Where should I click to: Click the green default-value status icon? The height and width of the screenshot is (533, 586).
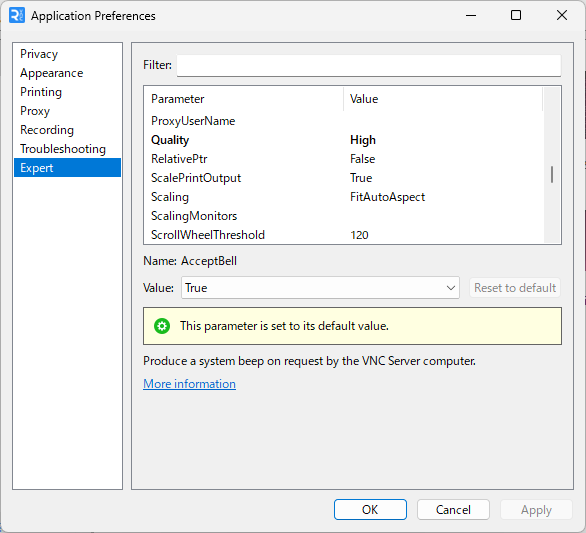(162, 326)
